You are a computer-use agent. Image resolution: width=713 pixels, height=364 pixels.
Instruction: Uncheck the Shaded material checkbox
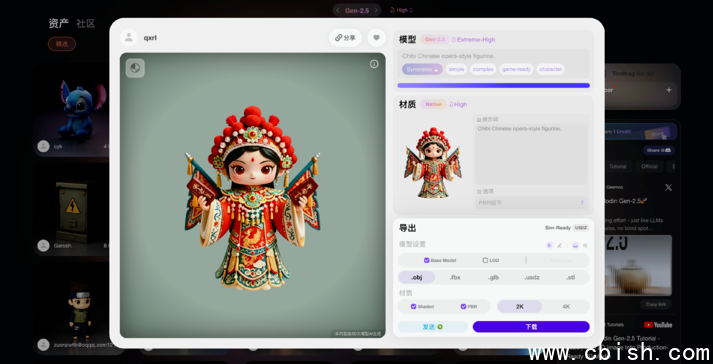point(413,307)
